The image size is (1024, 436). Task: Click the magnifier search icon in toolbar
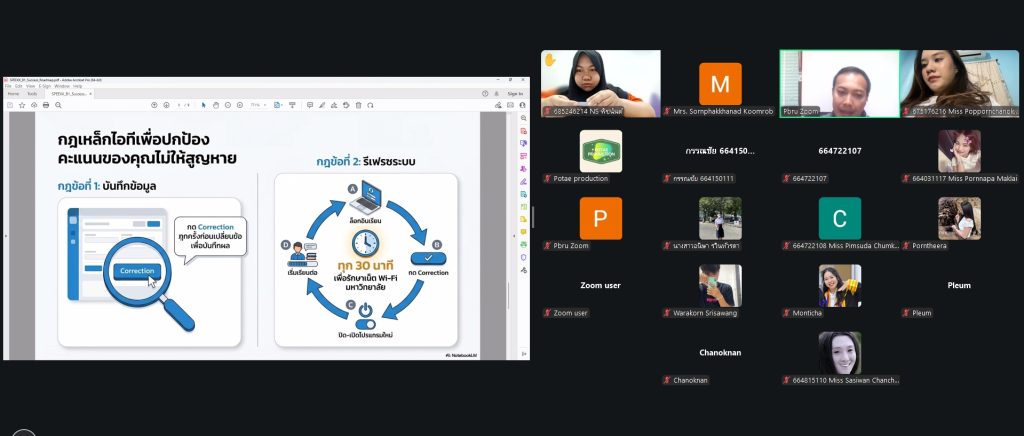pos(59,104)
